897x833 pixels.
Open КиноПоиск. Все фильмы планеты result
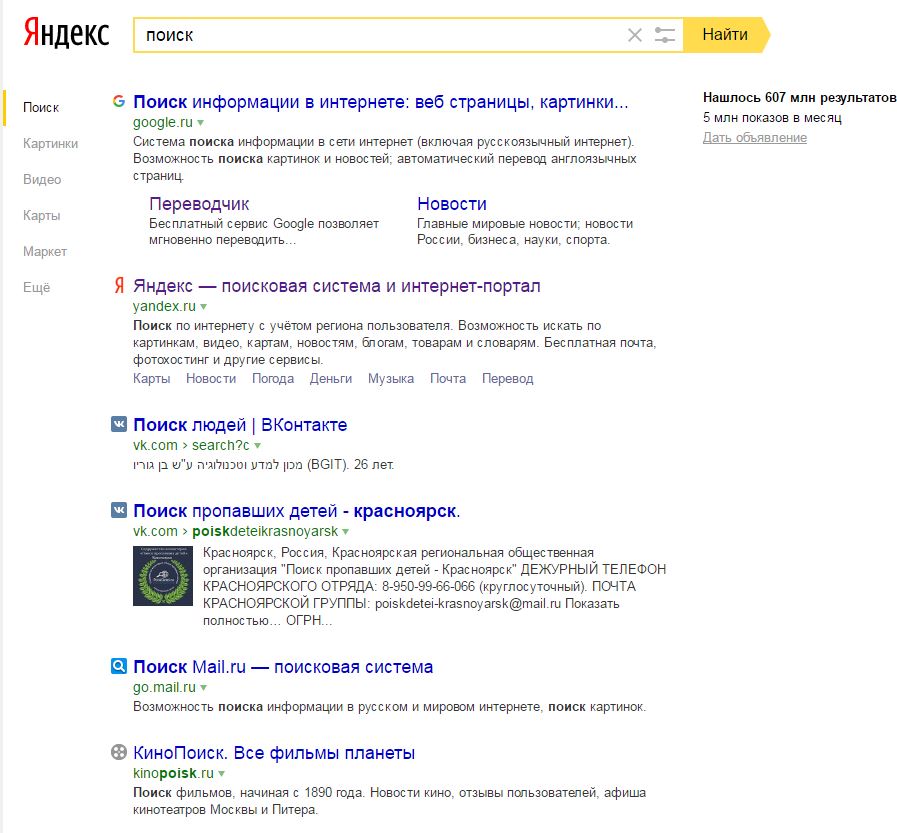coord(274,753)
